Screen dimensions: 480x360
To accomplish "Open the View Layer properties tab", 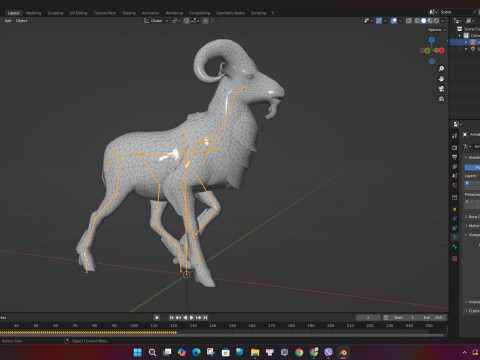I will (454, 166).
